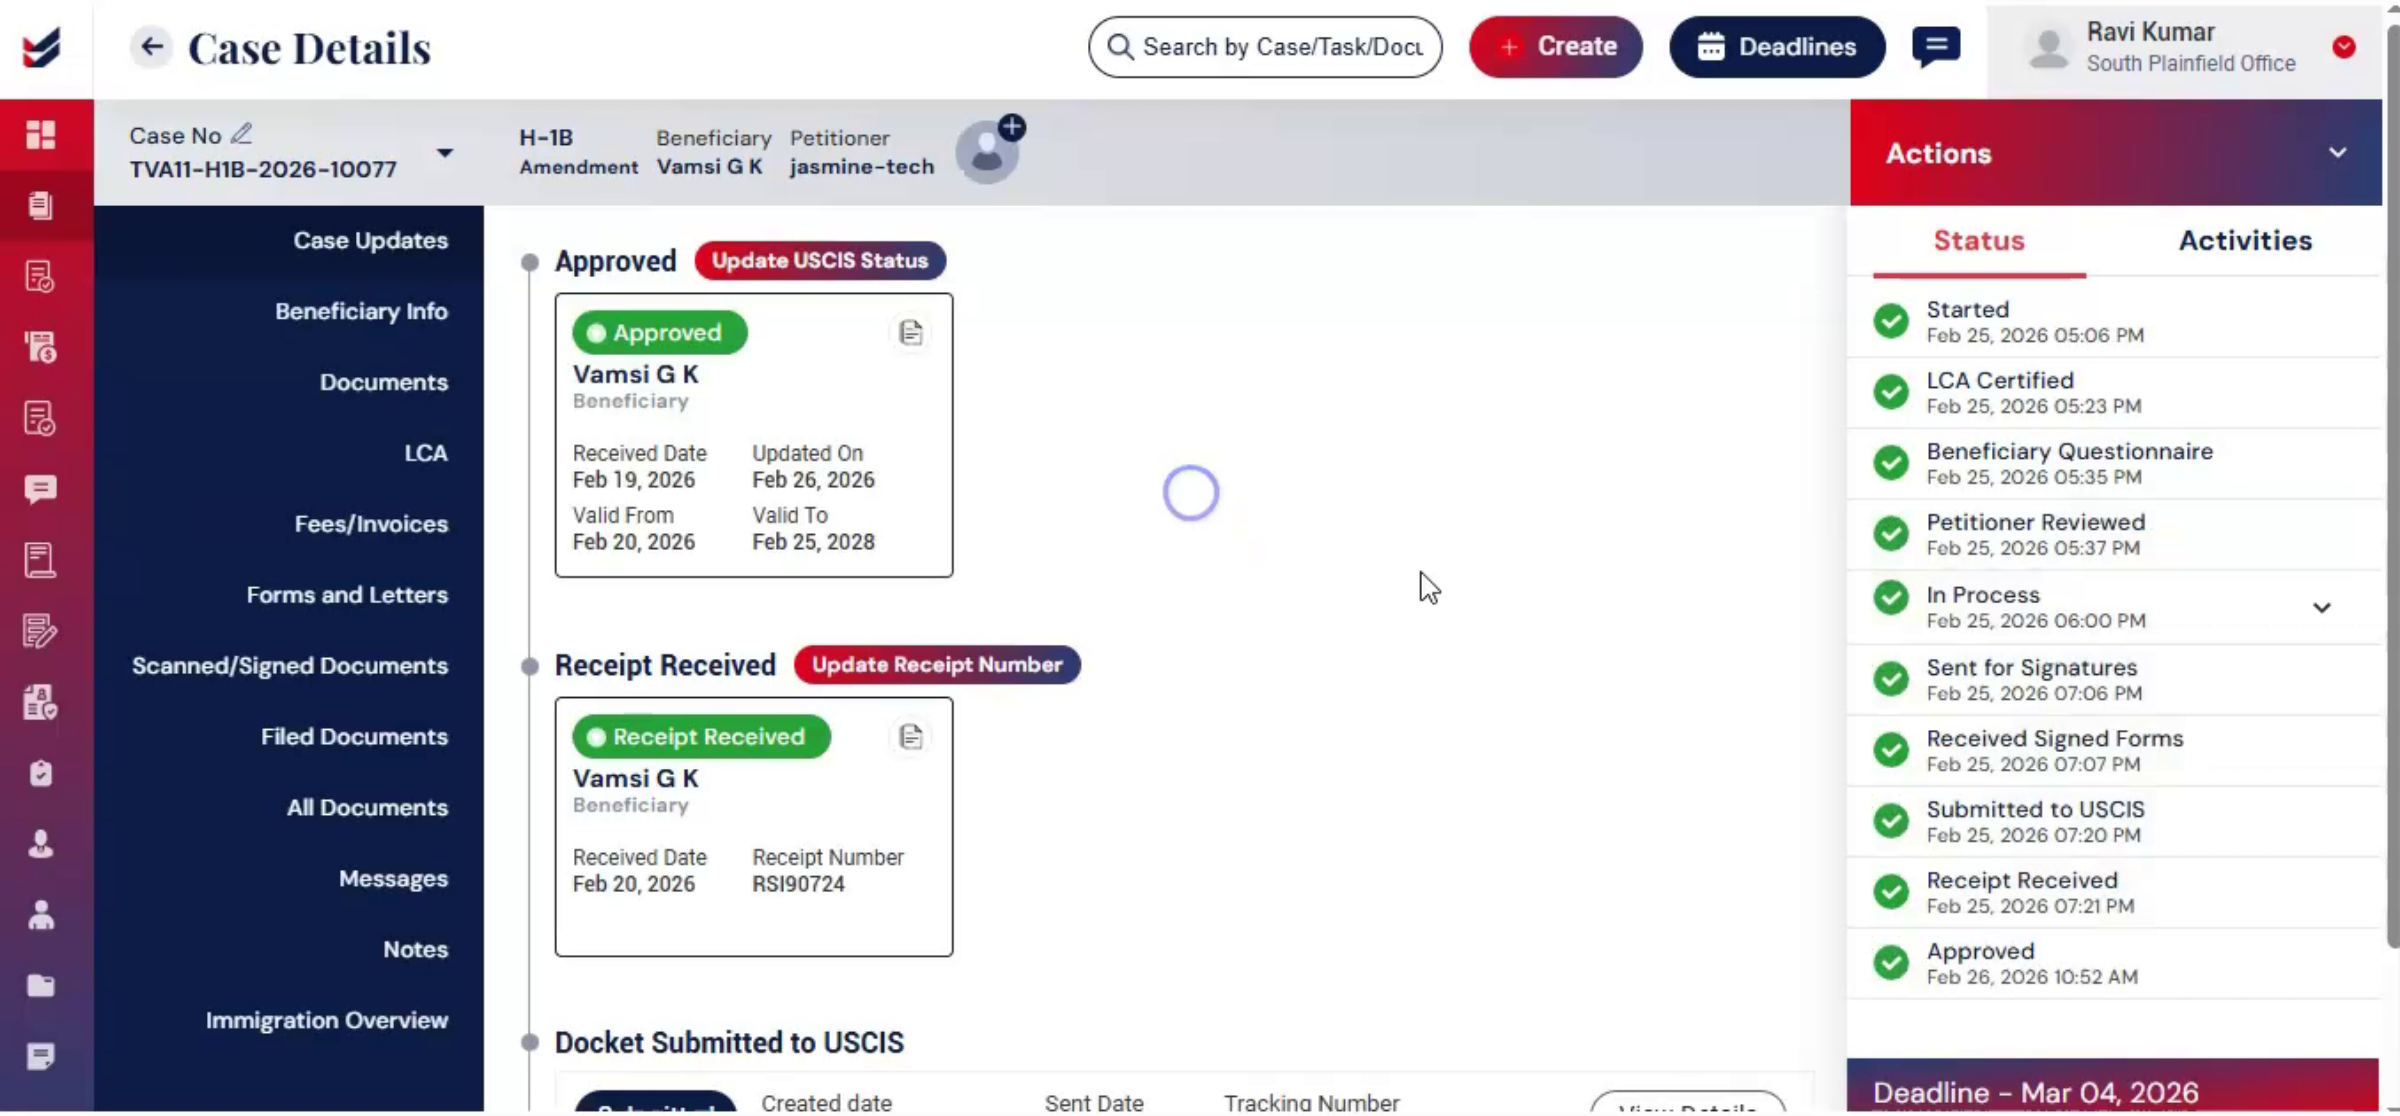This screenshot has width=2400, height=1116.
Task: Open the folder icon in left sidebar
Action: (41, 986)
